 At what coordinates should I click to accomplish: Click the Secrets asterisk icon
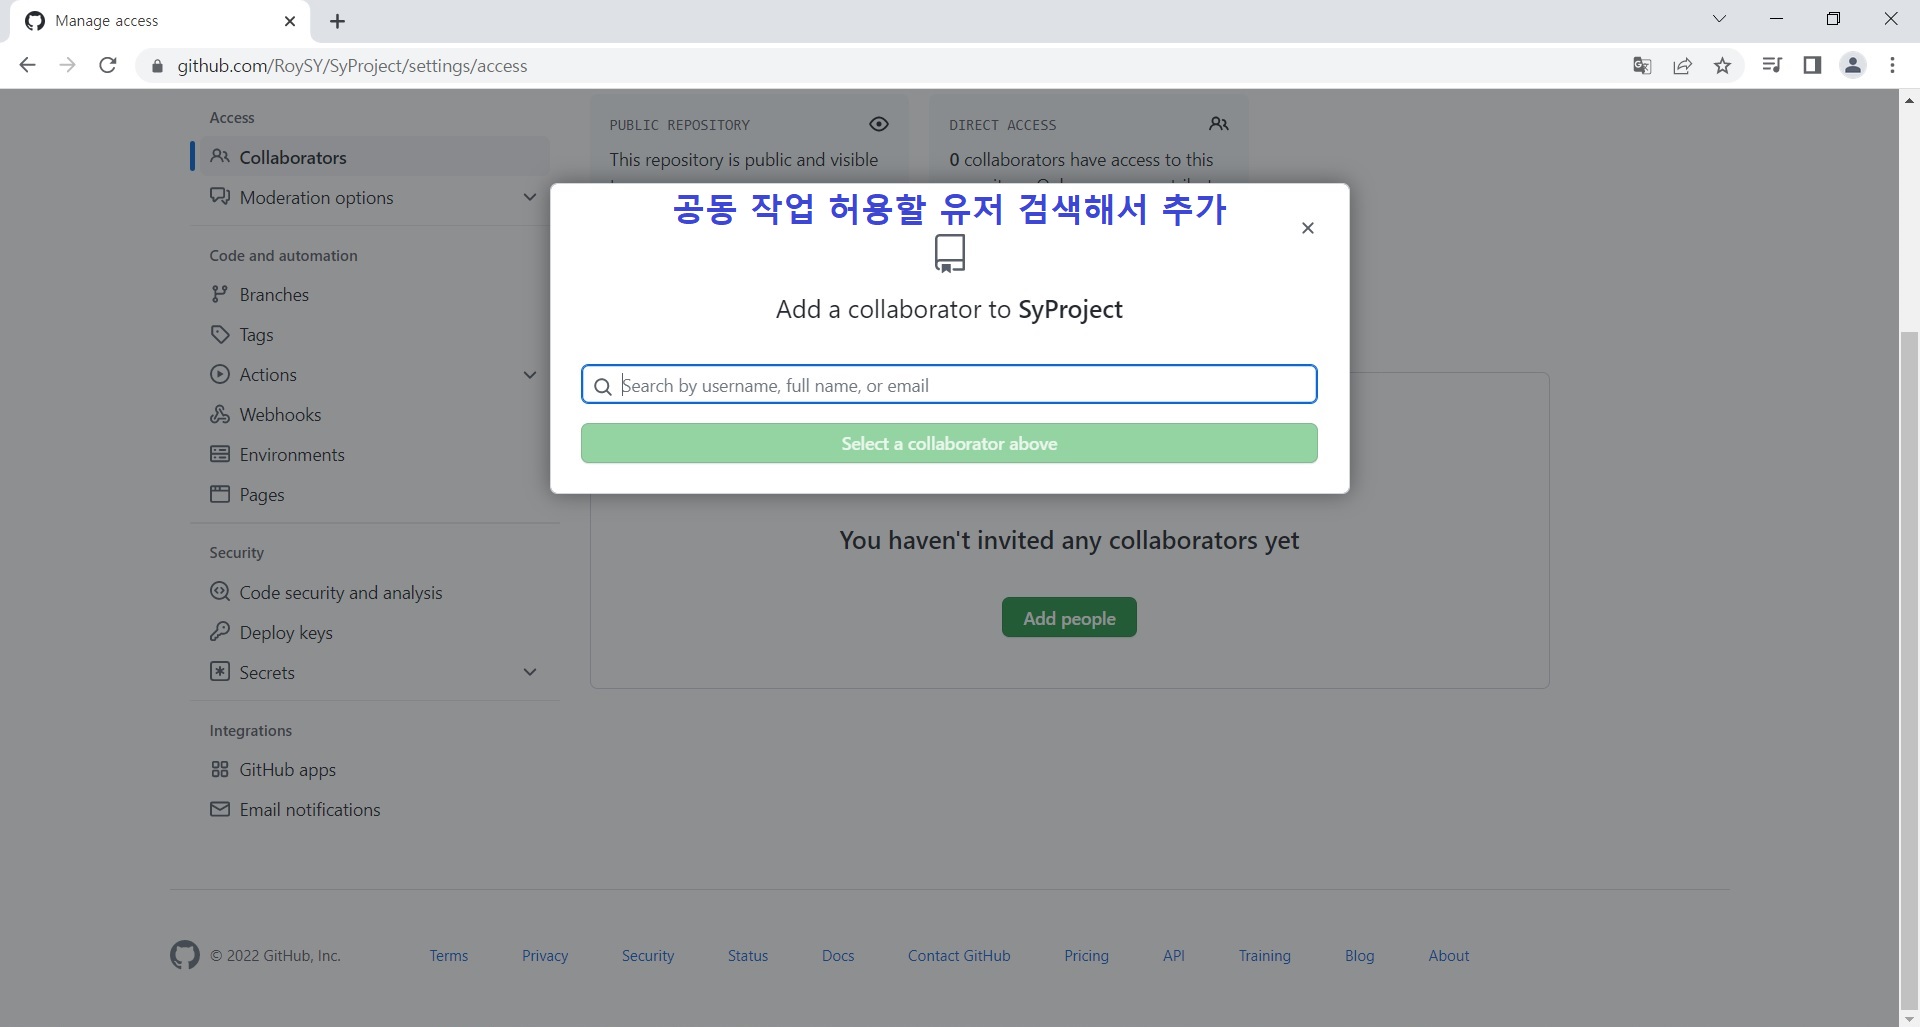220,671
